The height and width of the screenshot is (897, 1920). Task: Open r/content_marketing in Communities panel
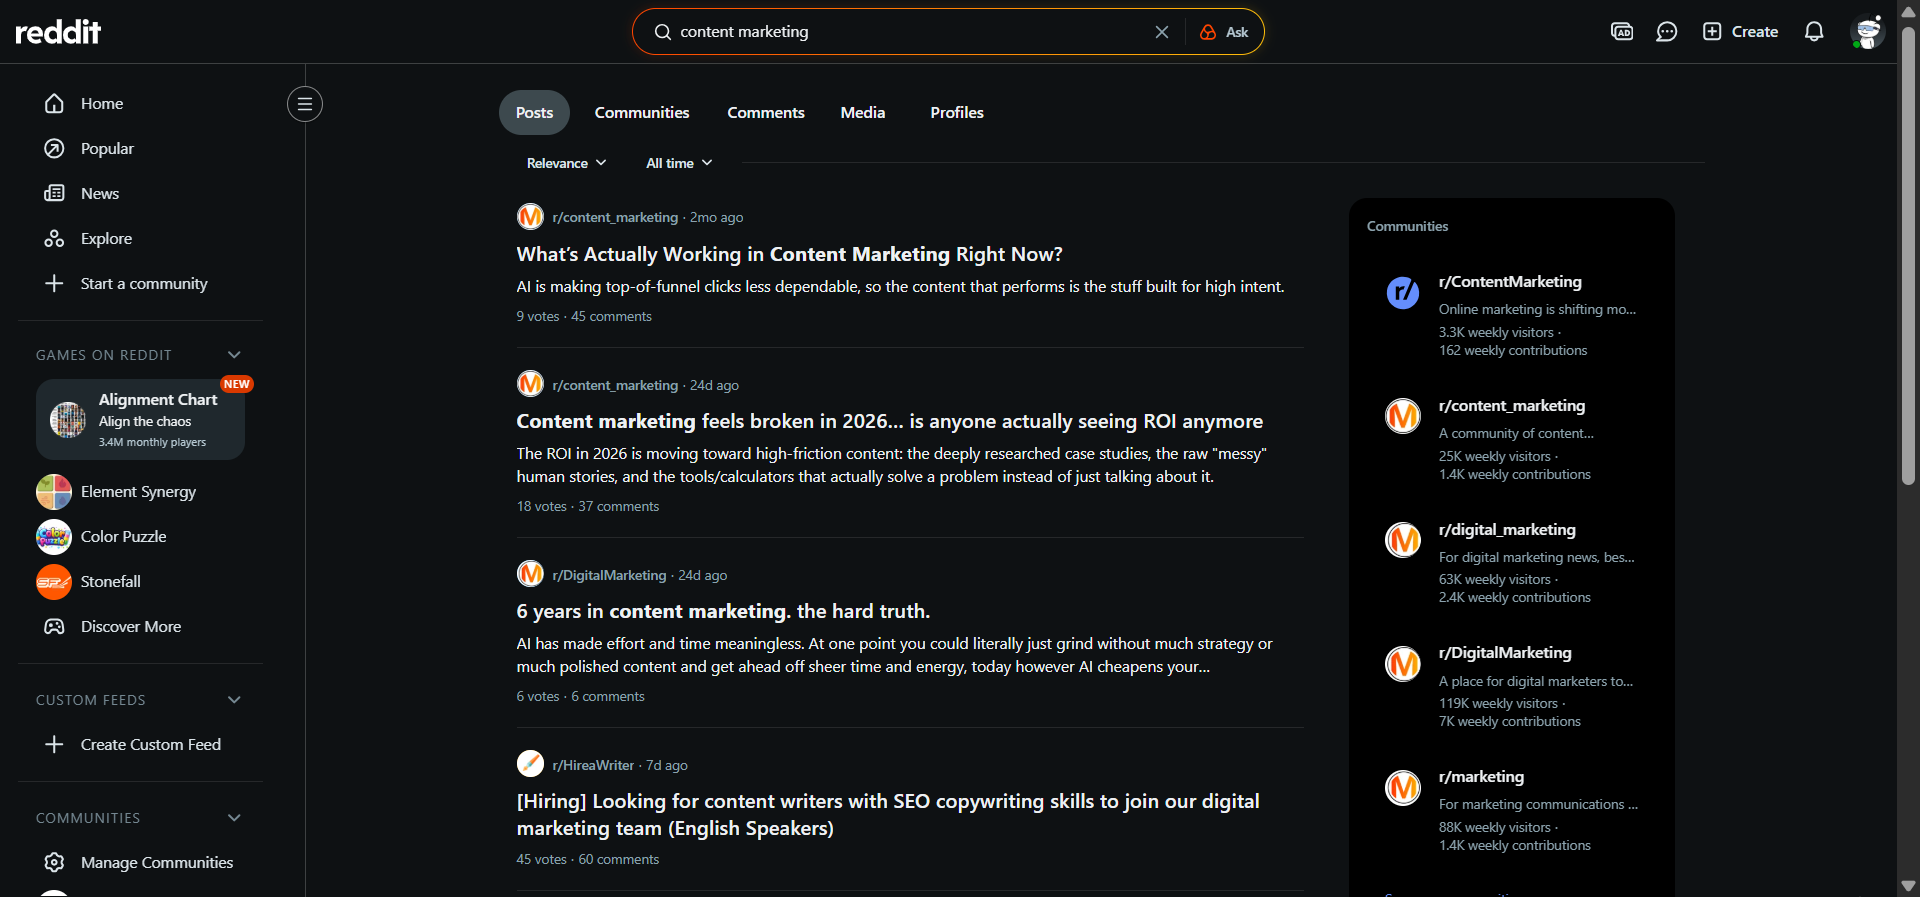1512,406
